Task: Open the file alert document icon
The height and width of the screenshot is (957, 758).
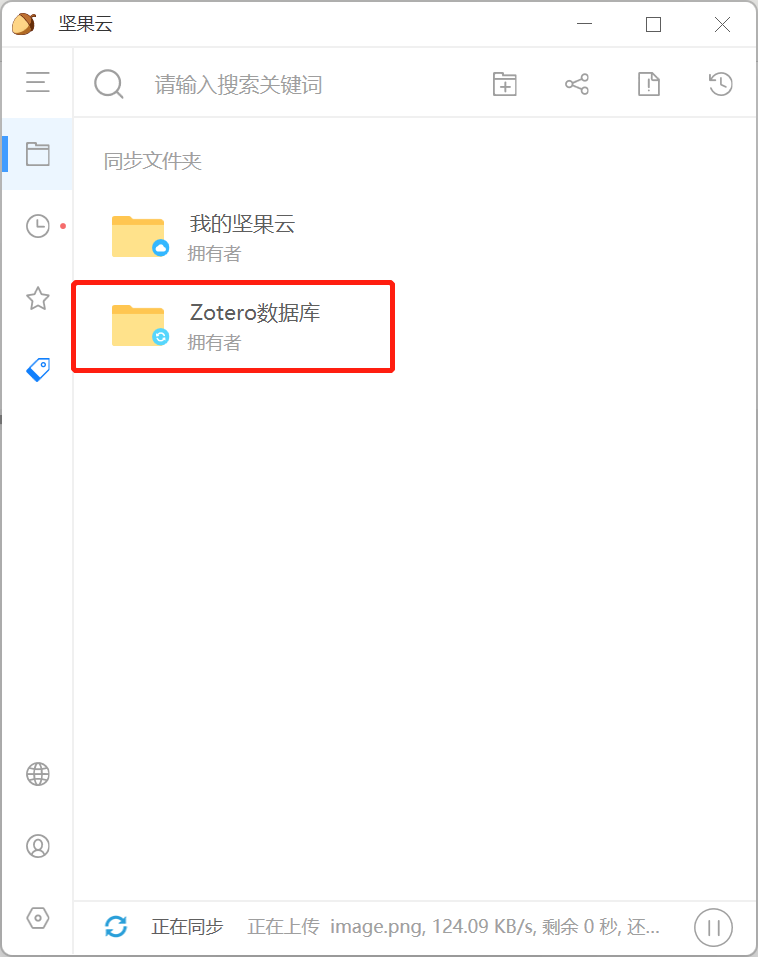Action: [x=649, y=84]
